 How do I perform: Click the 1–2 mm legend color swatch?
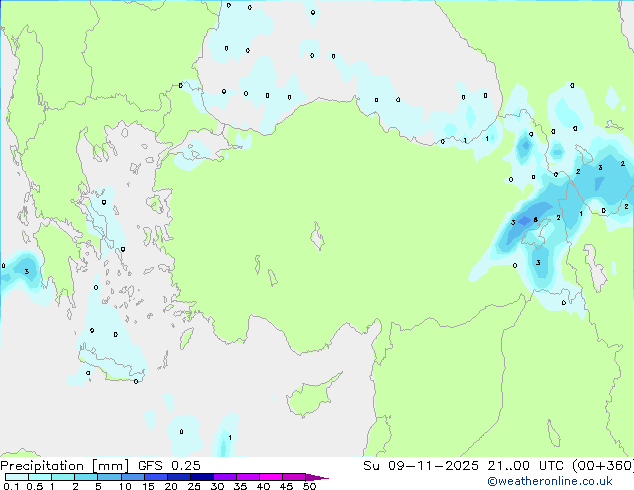coord(63,477)
